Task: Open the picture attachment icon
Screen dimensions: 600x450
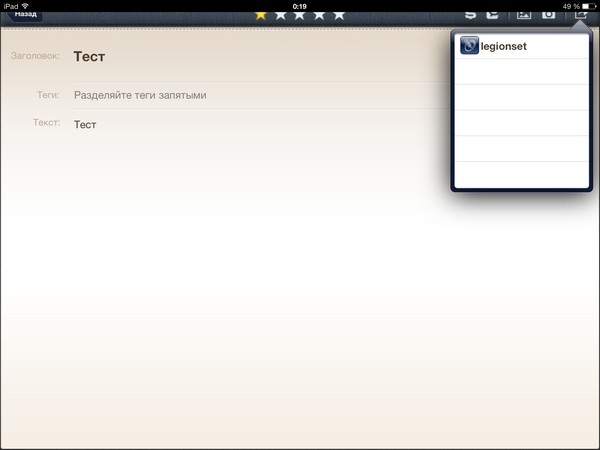Action: coord(523,15)
